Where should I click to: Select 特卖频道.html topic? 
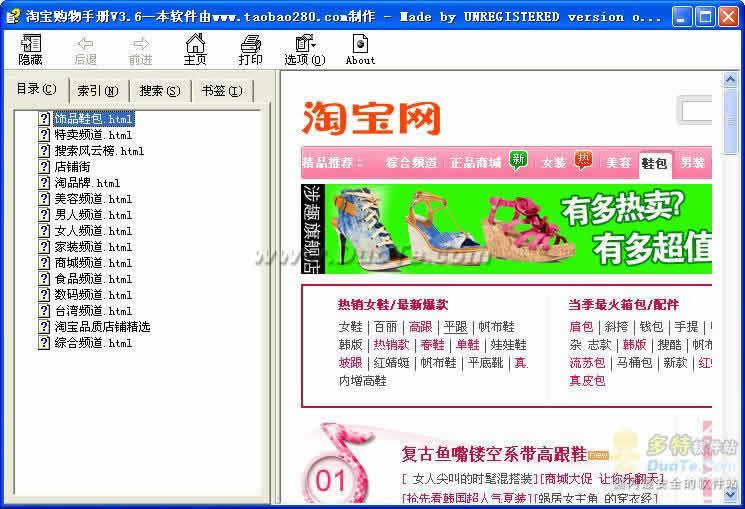click(93, 135)
